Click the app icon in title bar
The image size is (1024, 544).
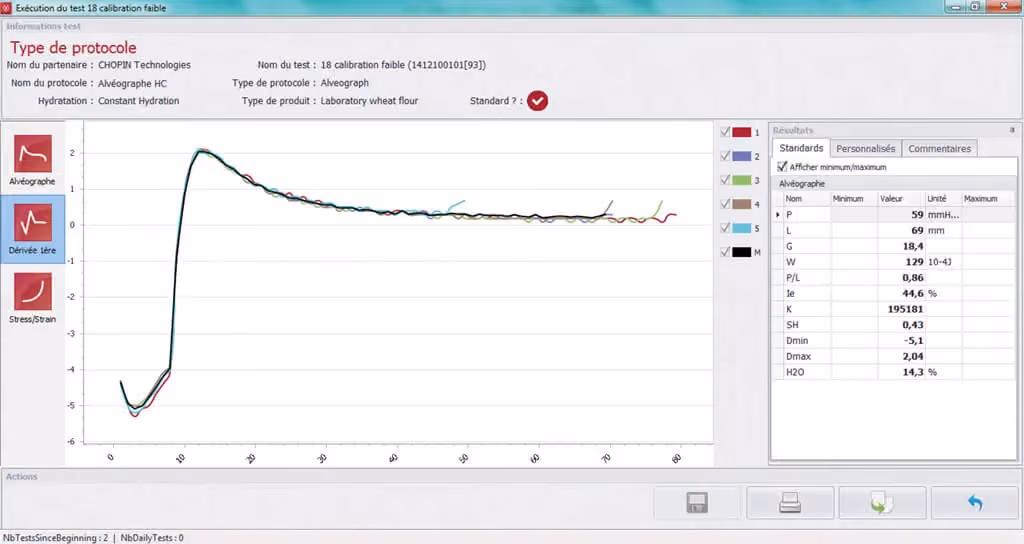(7, 8)
